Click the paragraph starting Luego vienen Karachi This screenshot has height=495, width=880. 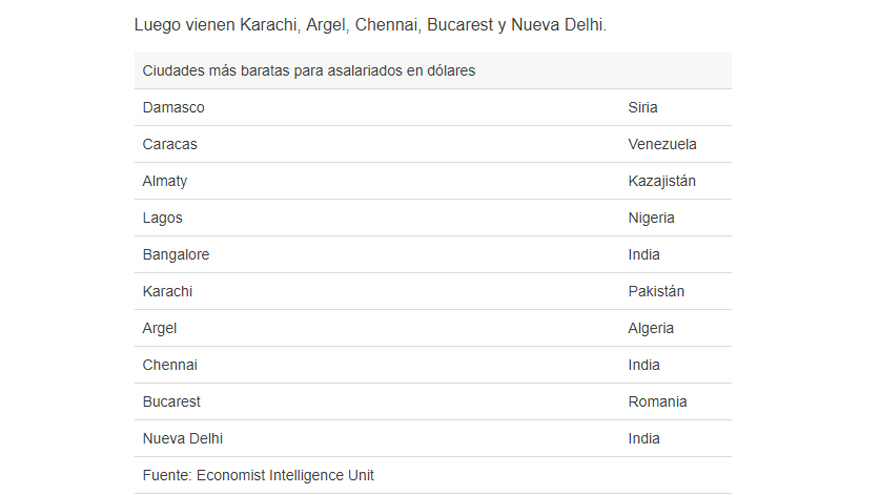pyautogui.click(x=370, y=25)
